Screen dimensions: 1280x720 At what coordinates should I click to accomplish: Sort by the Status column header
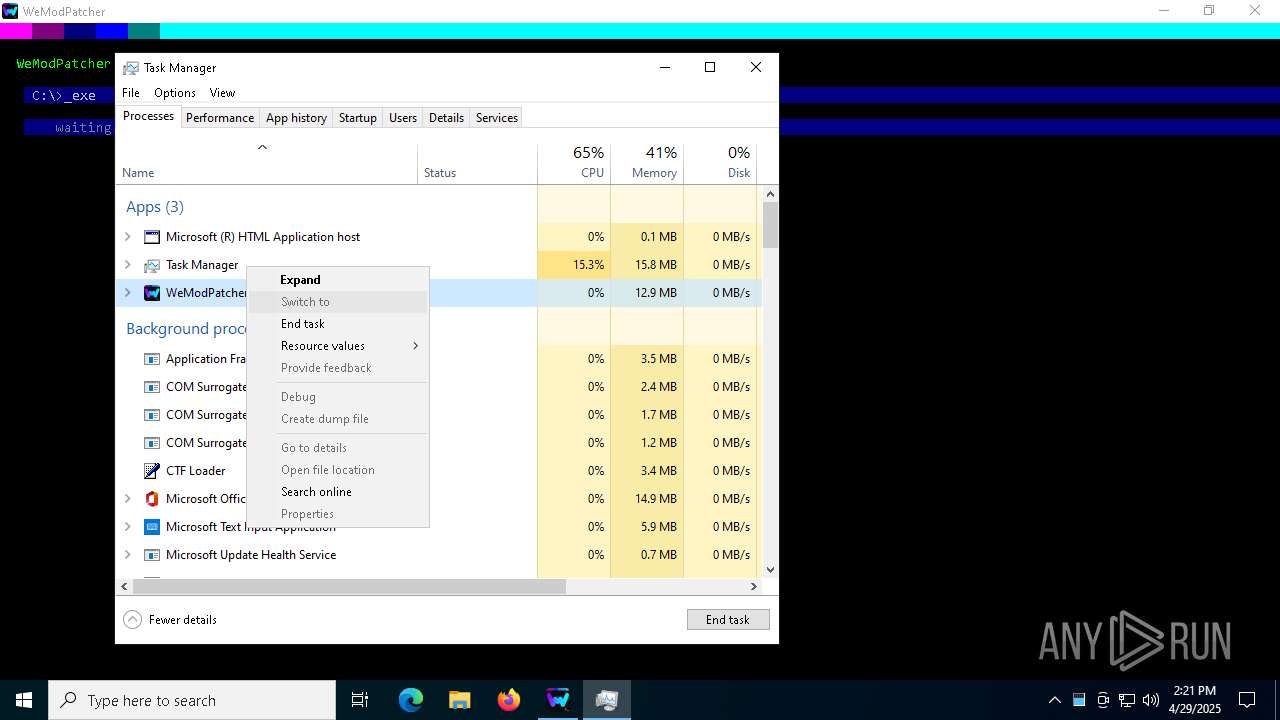click(477, 163)
